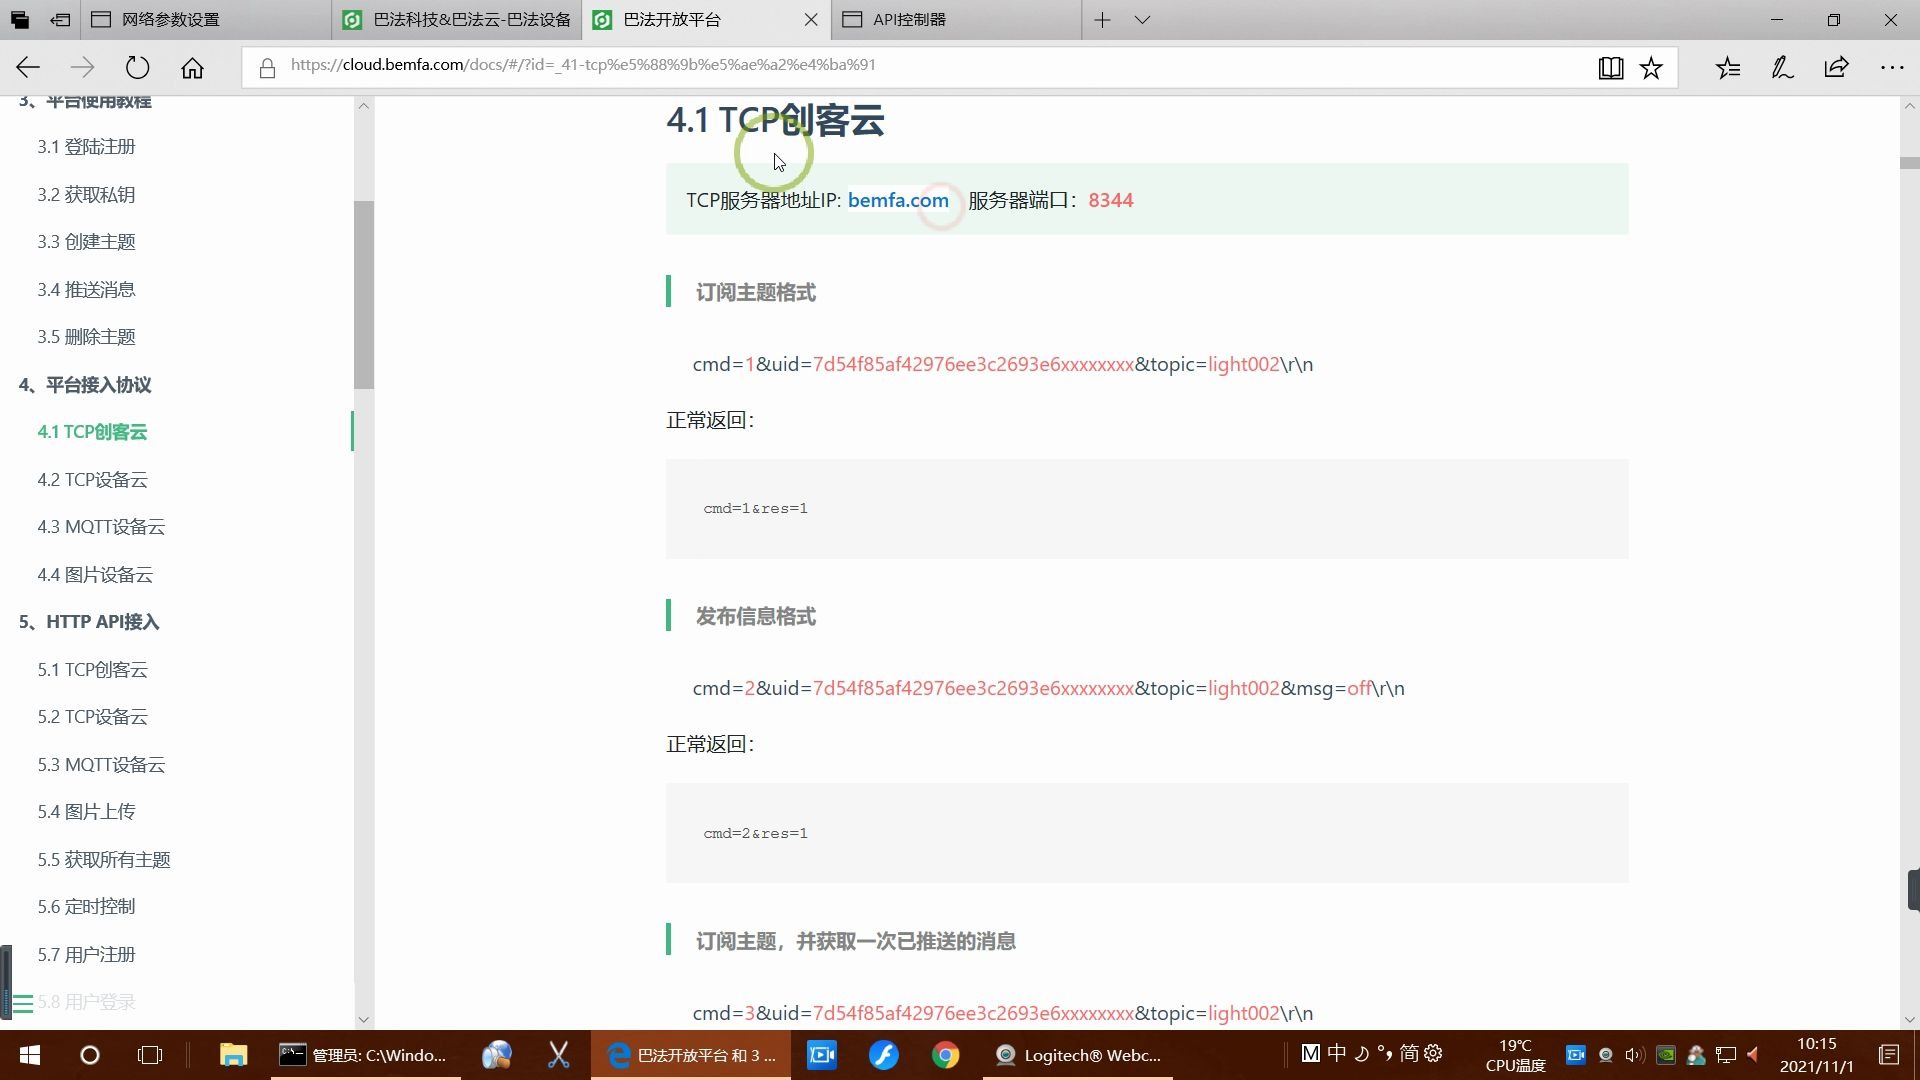Open the volume control tray icon
The height and width of the screenshot is (1080, 1920).
(1635, 1055)
